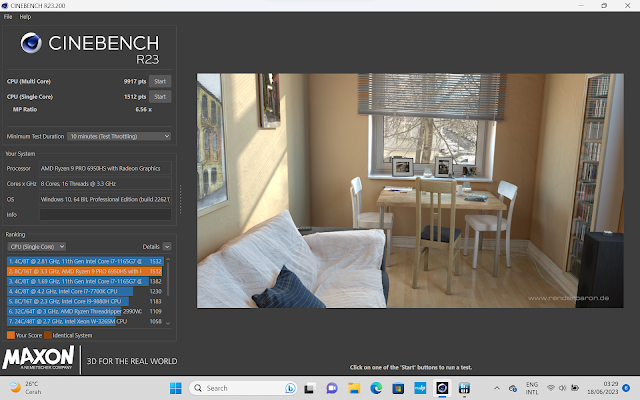Click the OneDrive cloud tray icon

click(x=513, y=388)
